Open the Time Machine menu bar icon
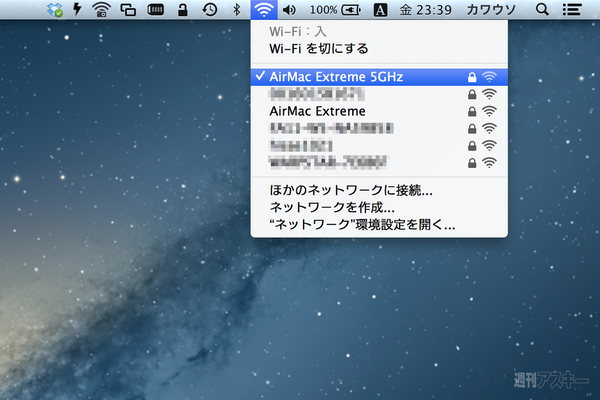 pyautogui.click(x=210, y=10)
